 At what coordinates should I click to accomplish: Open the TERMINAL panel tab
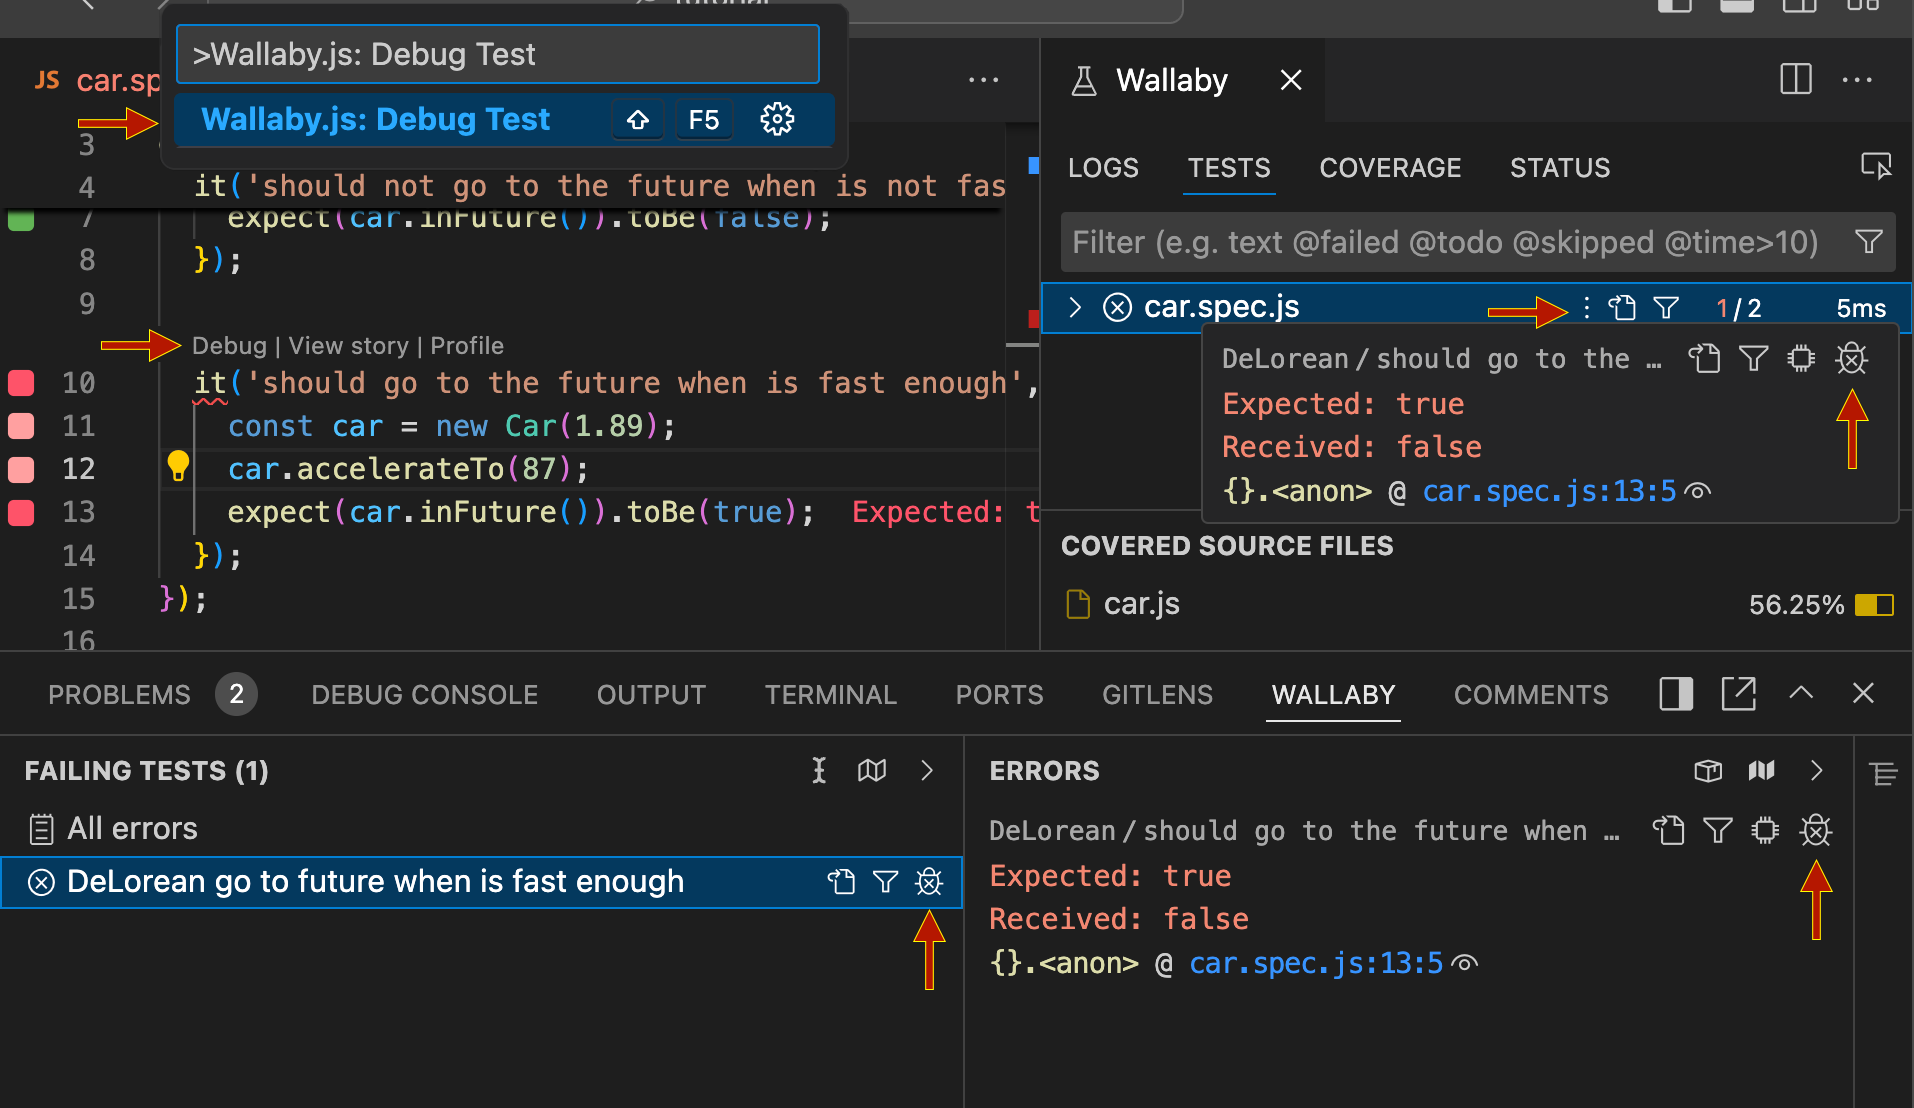(x=830, y=695)
